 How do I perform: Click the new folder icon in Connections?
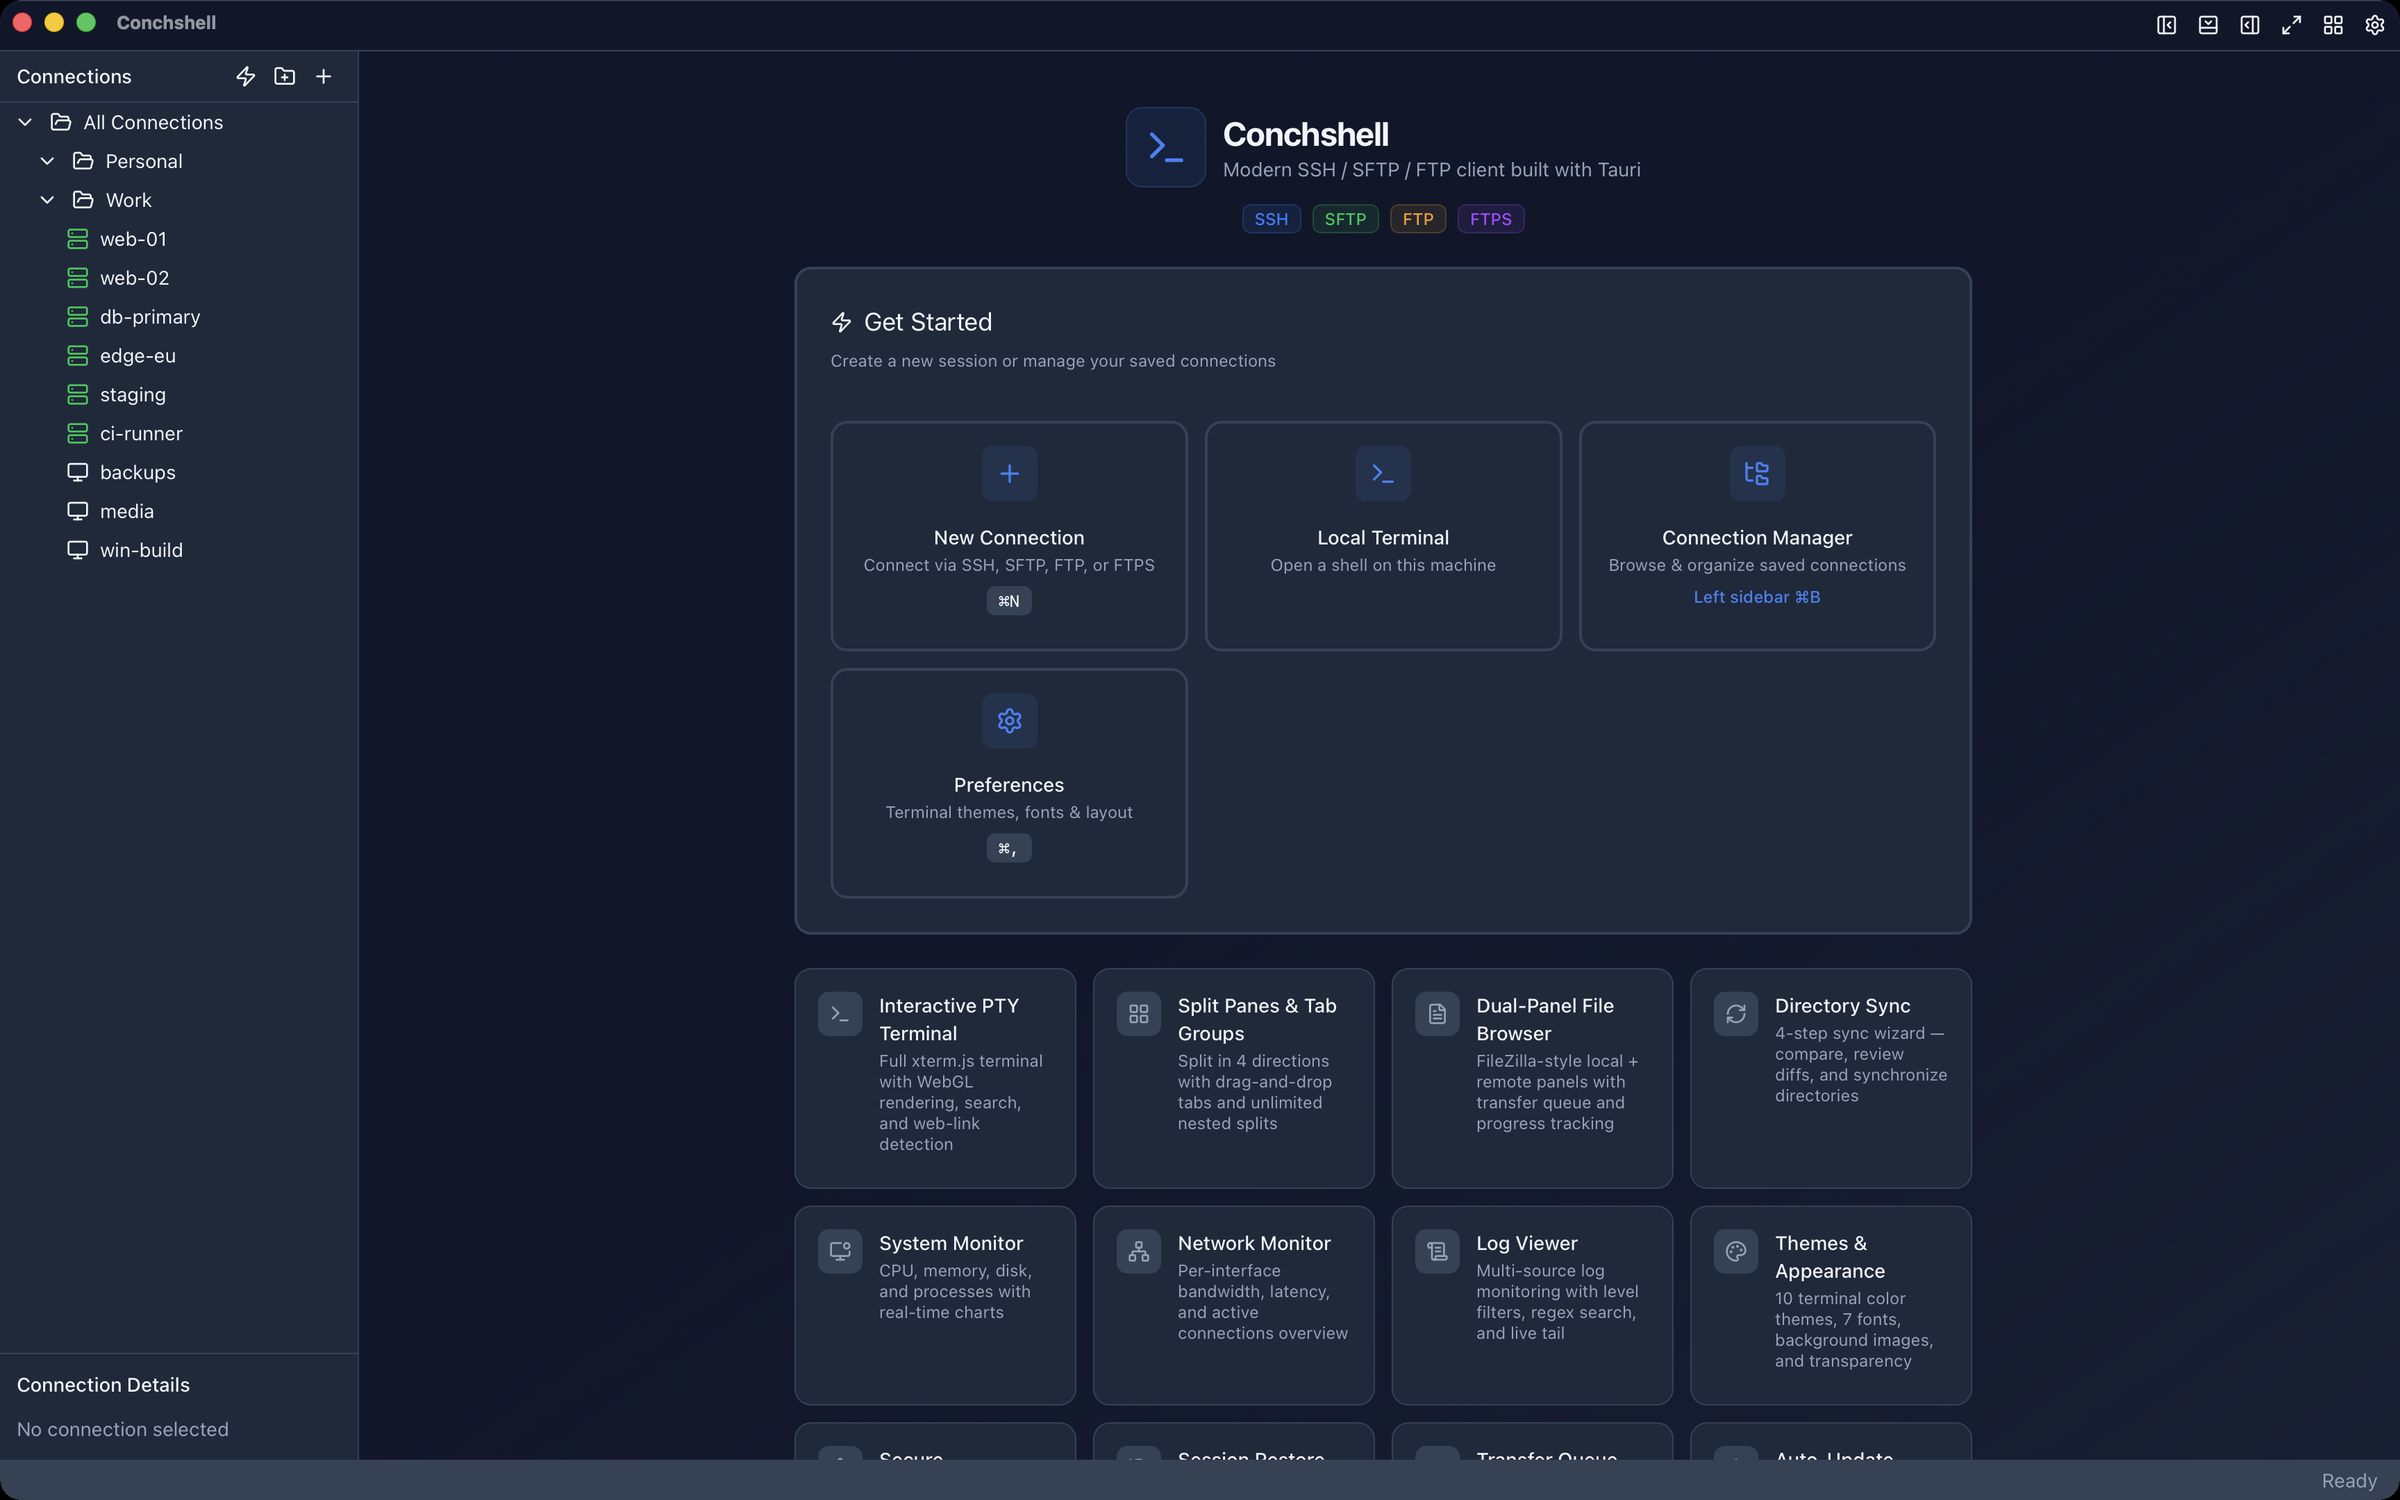pyautogui.click(x=285, y=76)
